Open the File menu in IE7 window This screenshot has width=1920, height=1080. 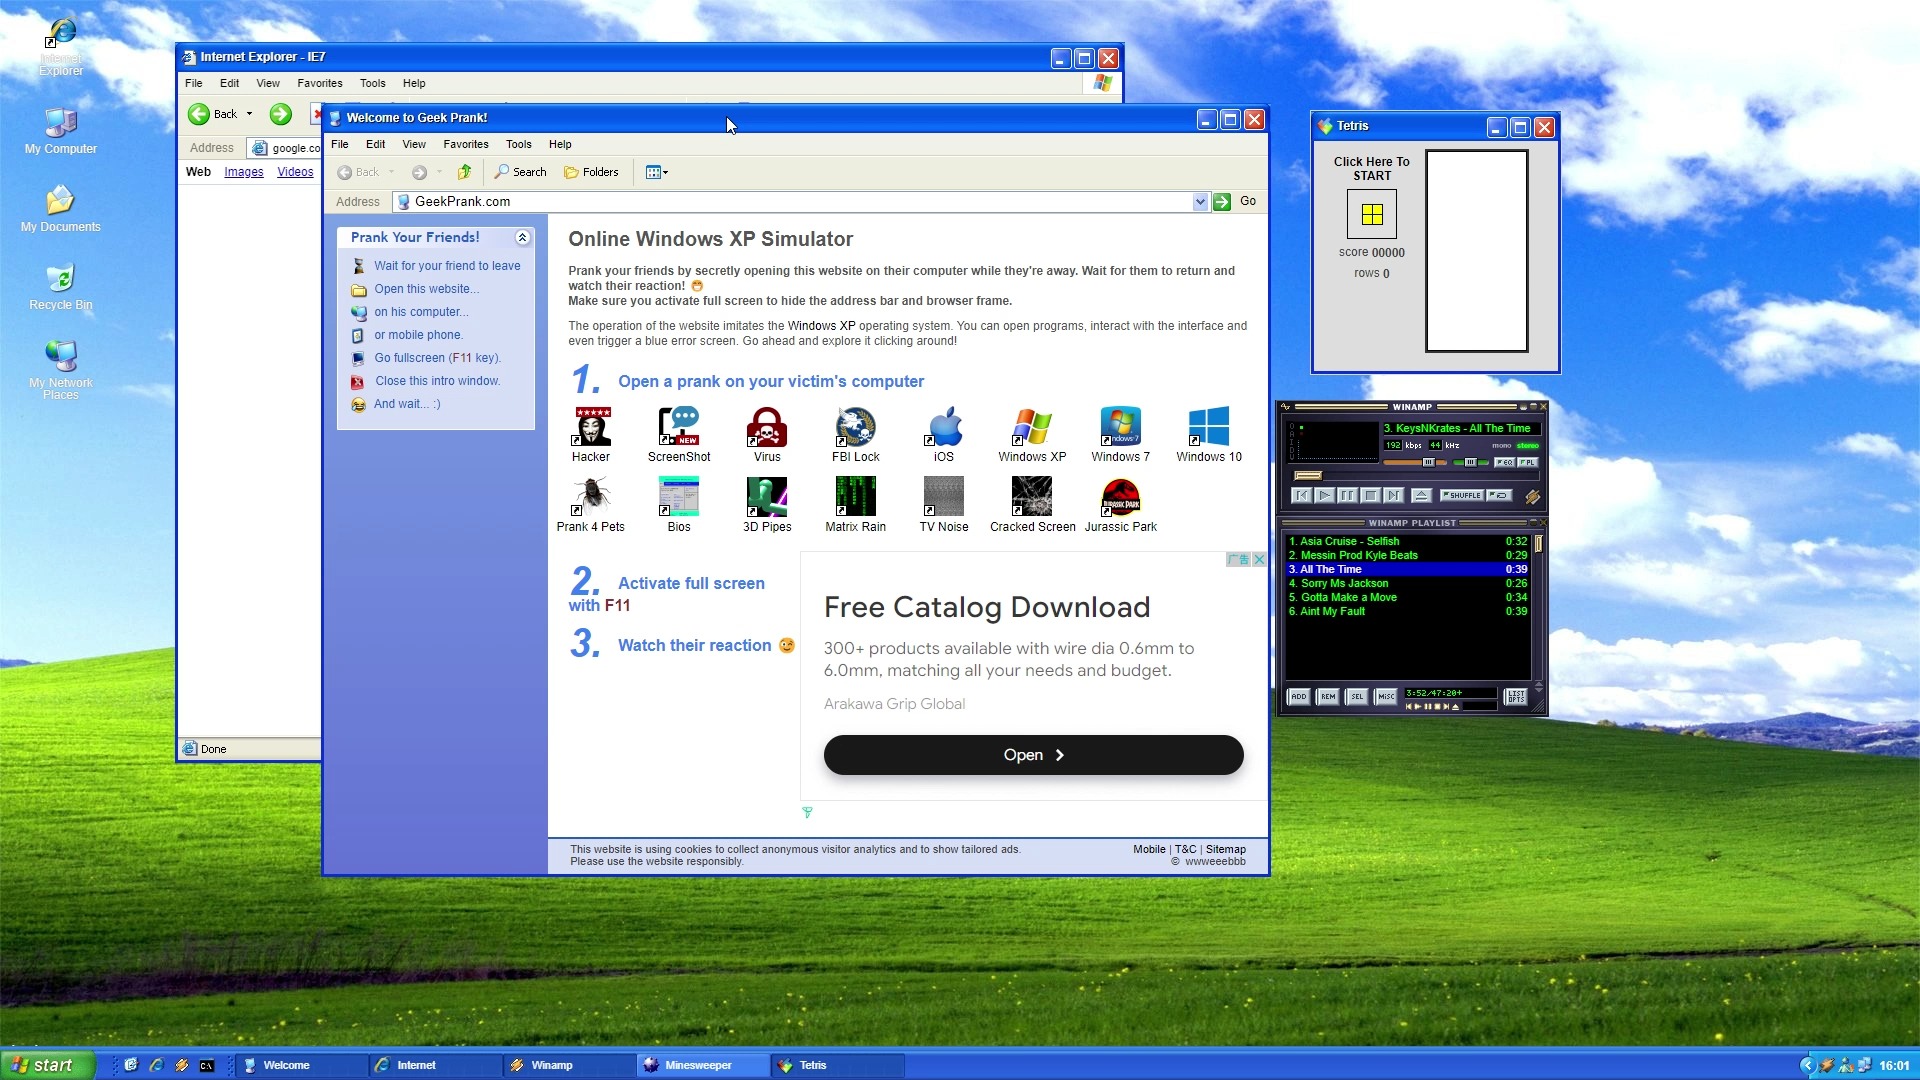click(194, 83)
